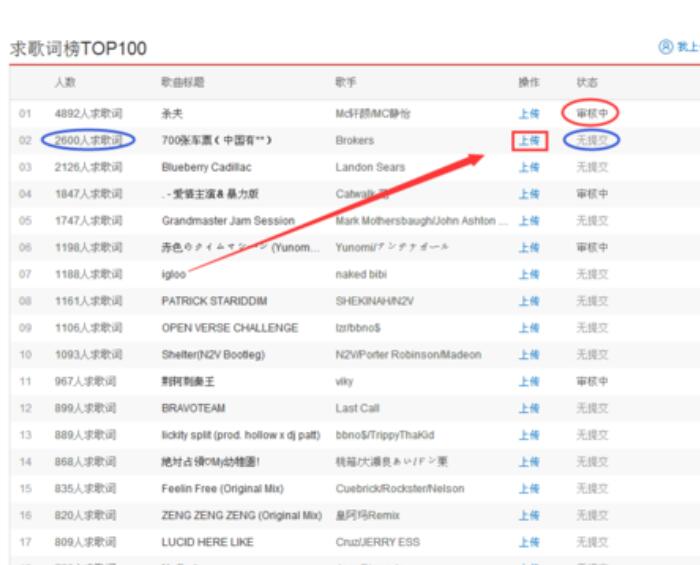Upload lyrics for BRAVOTEAM by Last Call
This screenshot has height=565, width=700.
[528, 408]
